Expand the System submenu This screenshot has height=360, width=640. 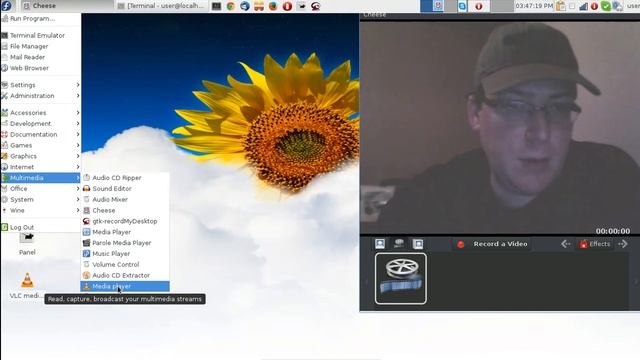point(41,200)
